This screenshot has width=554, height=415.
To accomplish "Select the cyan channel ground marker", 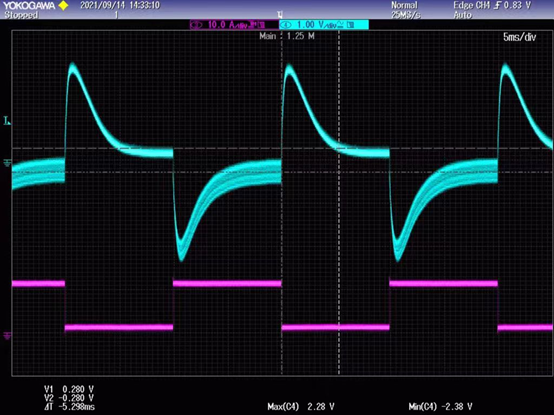I will click(7, 163).
